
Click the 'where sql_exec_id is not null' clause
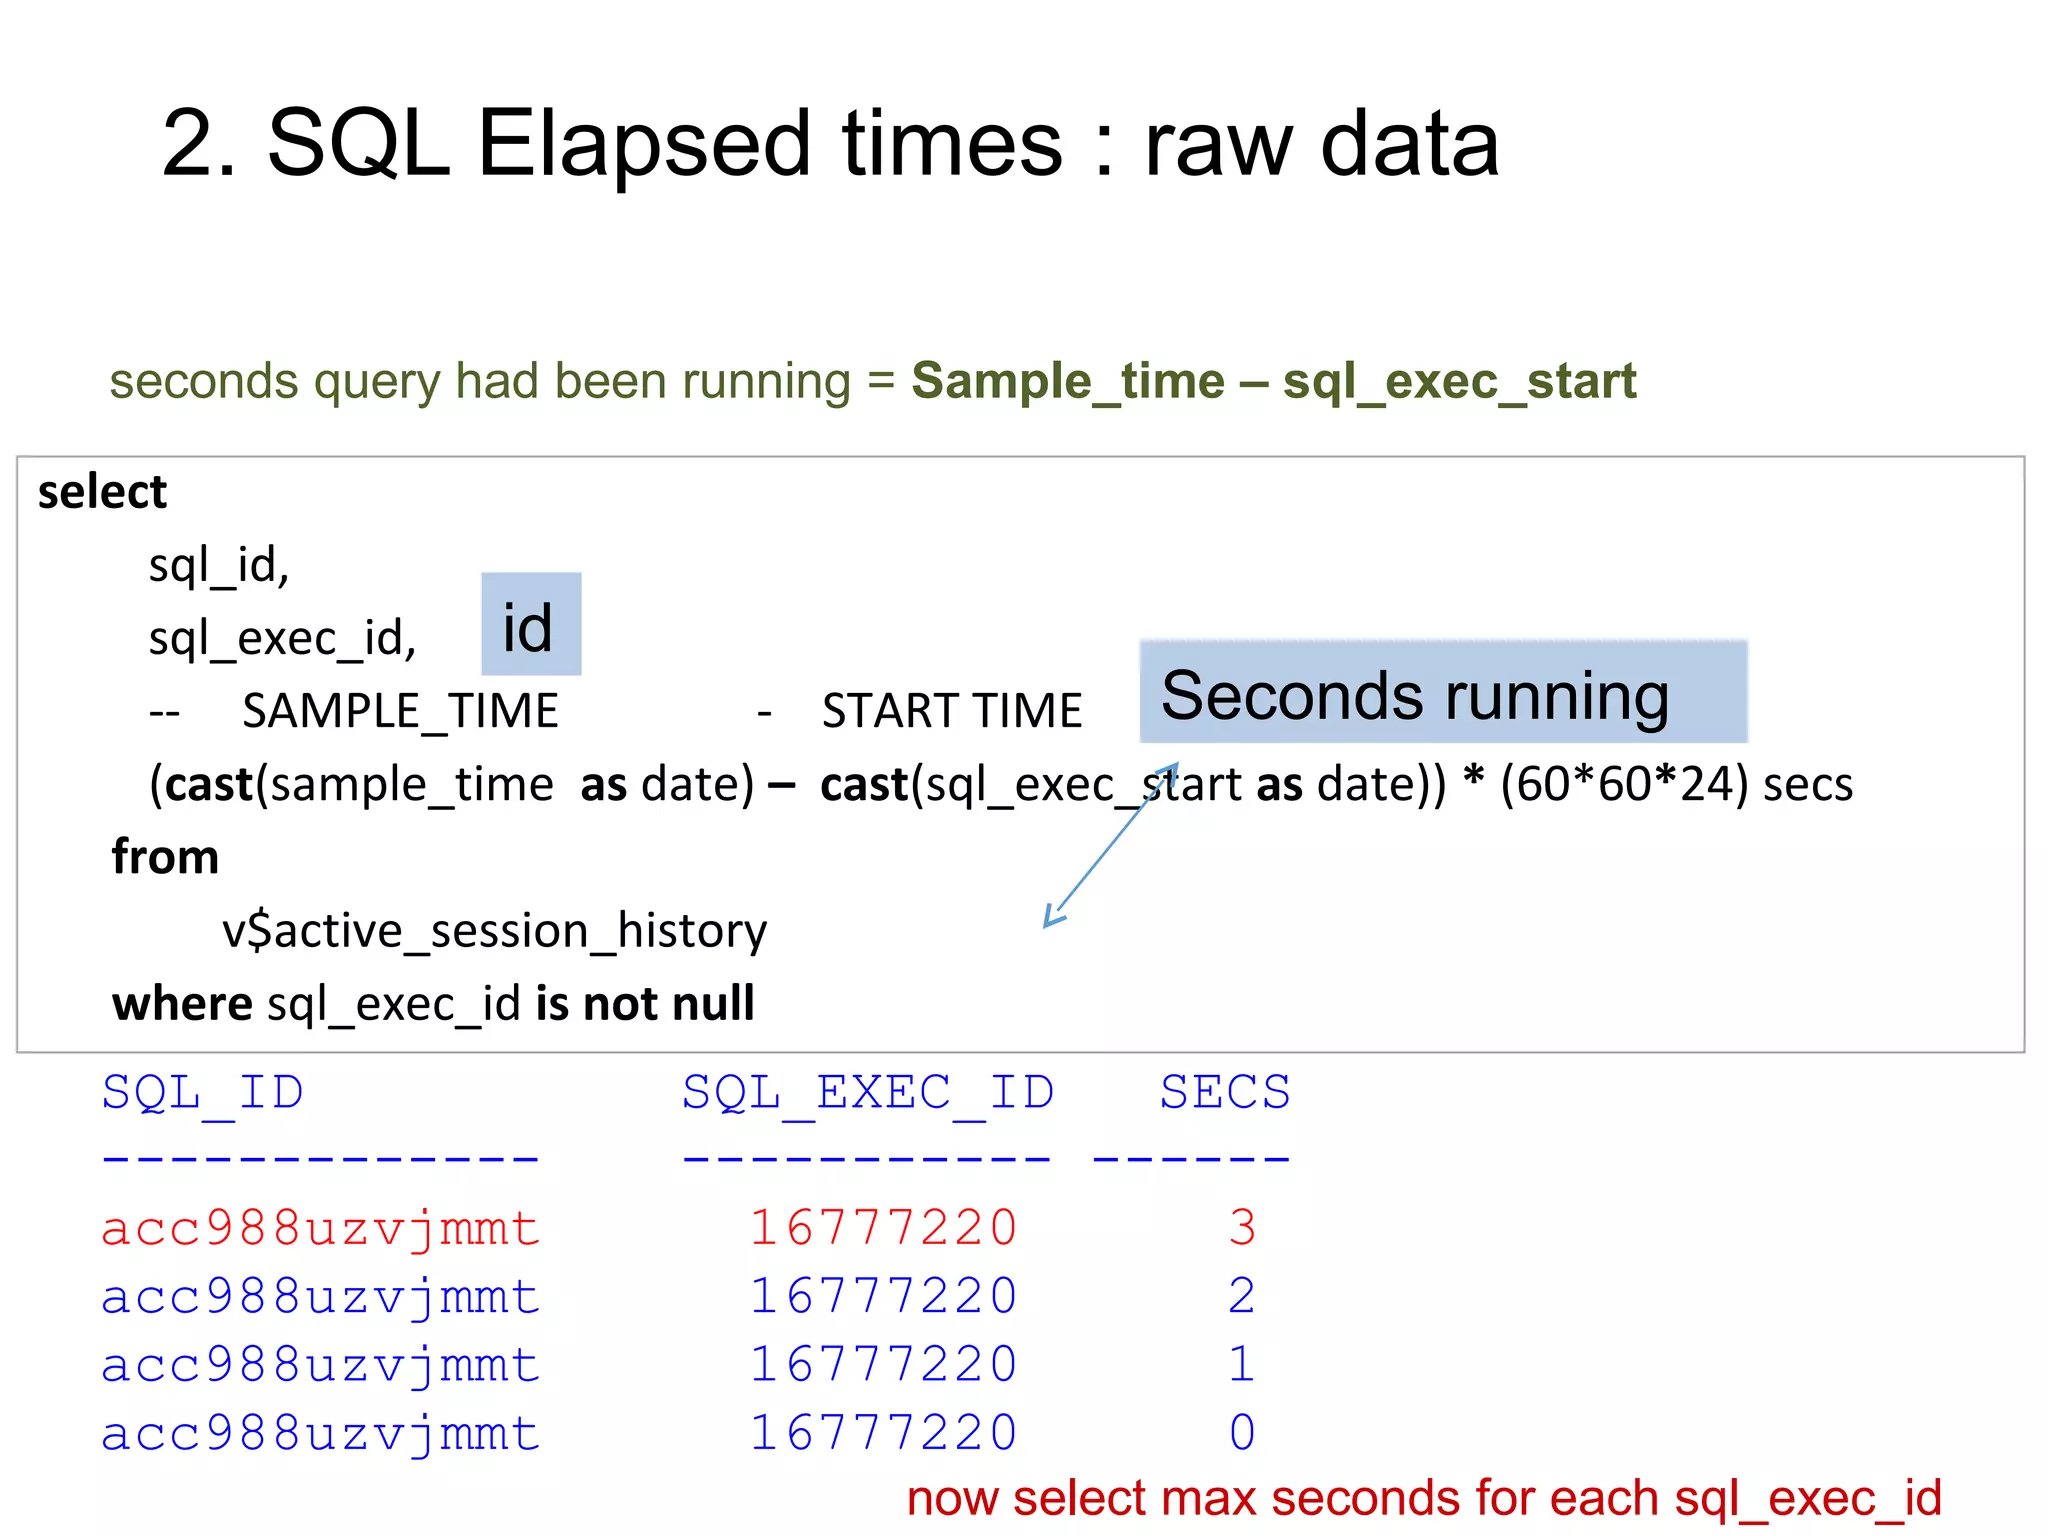pyautogui.click(x=433, y=1004)
